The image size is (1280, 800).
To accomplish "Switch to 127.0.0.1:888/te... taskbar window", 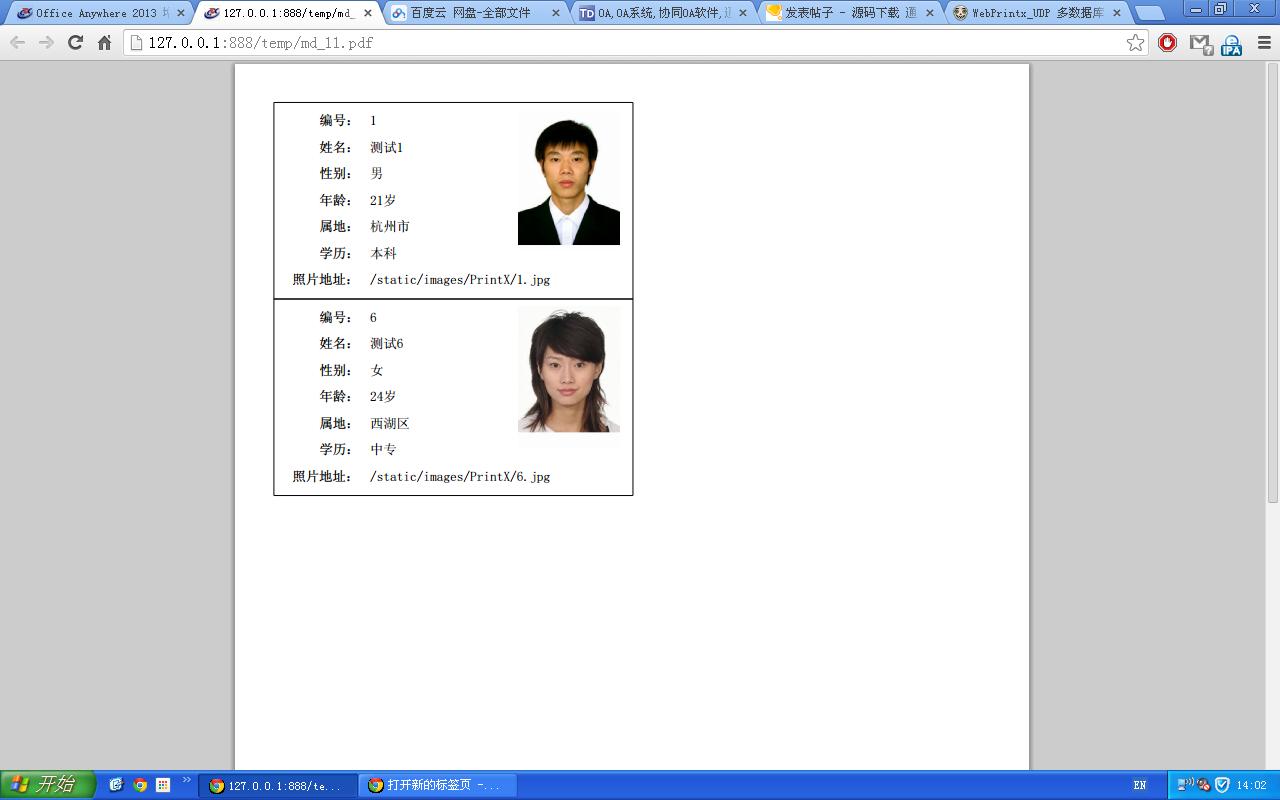I will pos(277,786).
